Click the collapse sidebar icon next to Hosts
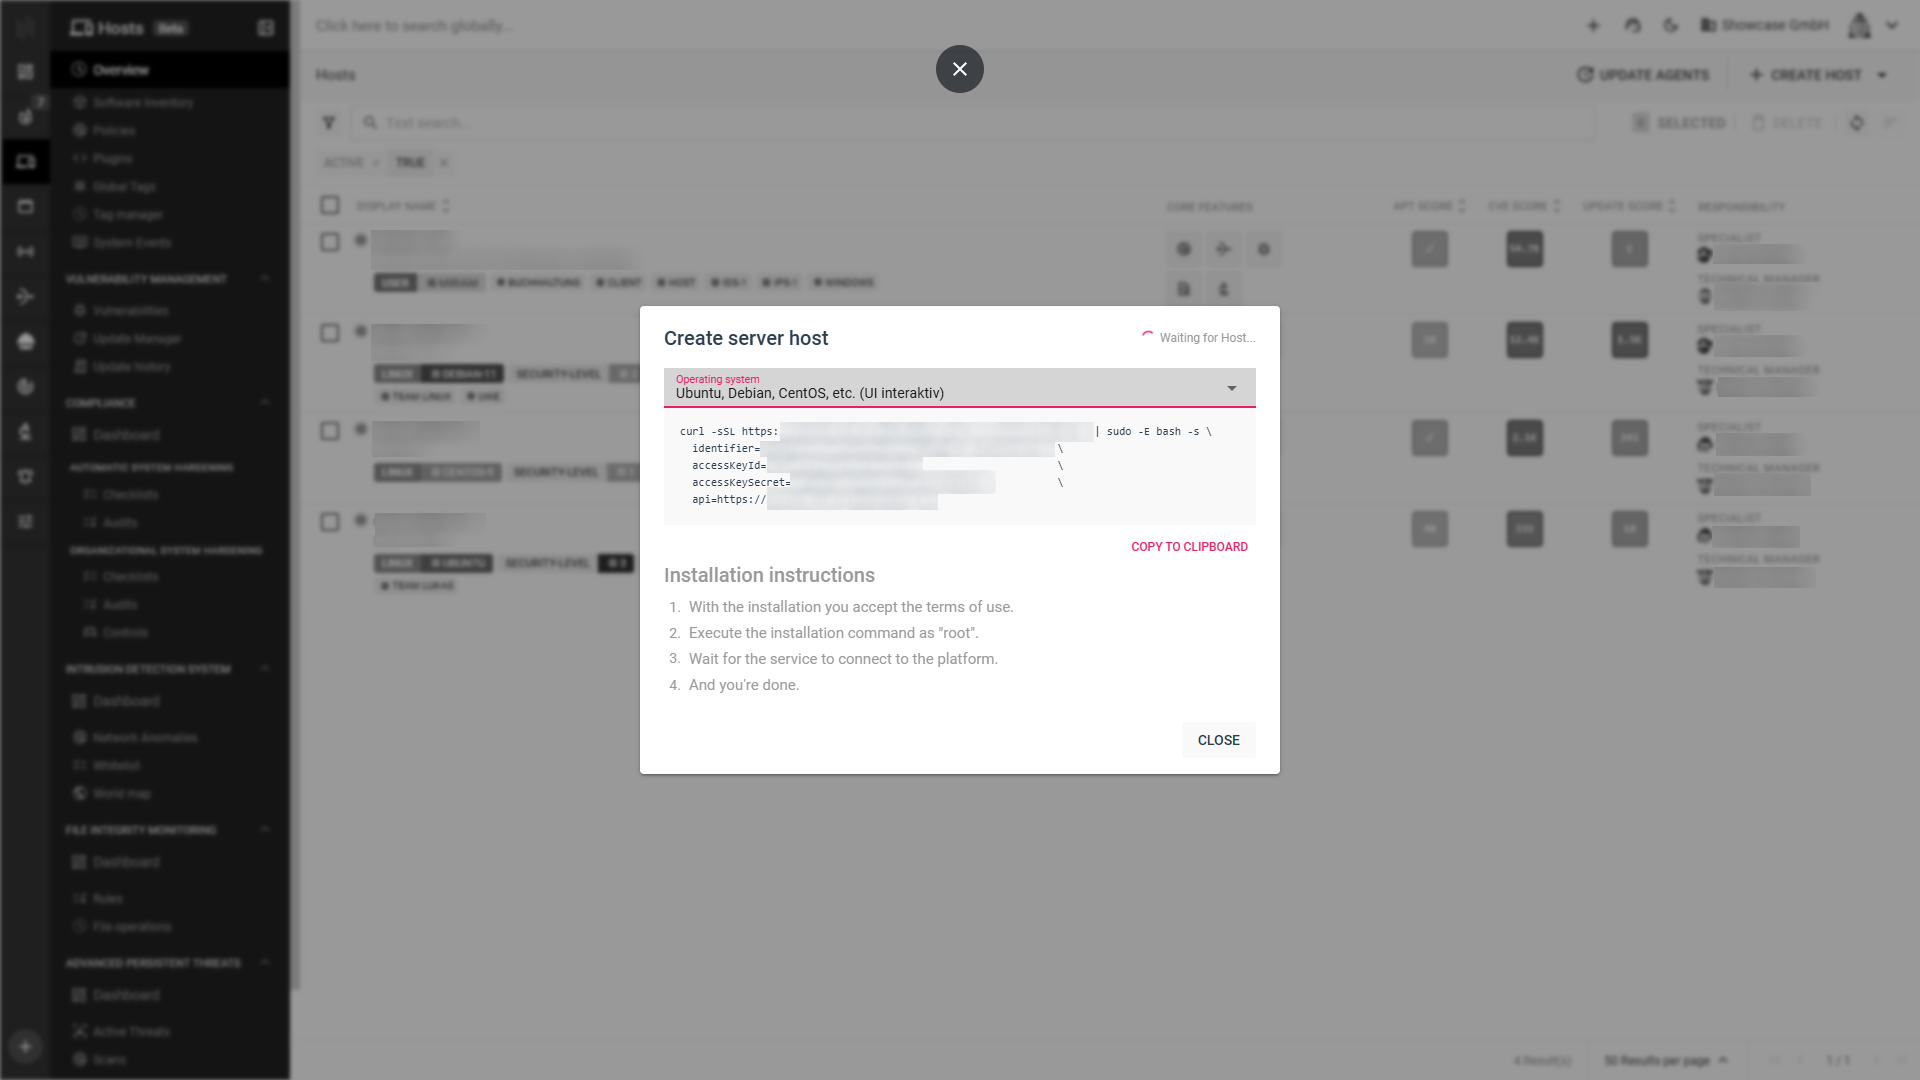Screen dimensions: 1920x1080 pyautogui.click(x=265, y=28)
